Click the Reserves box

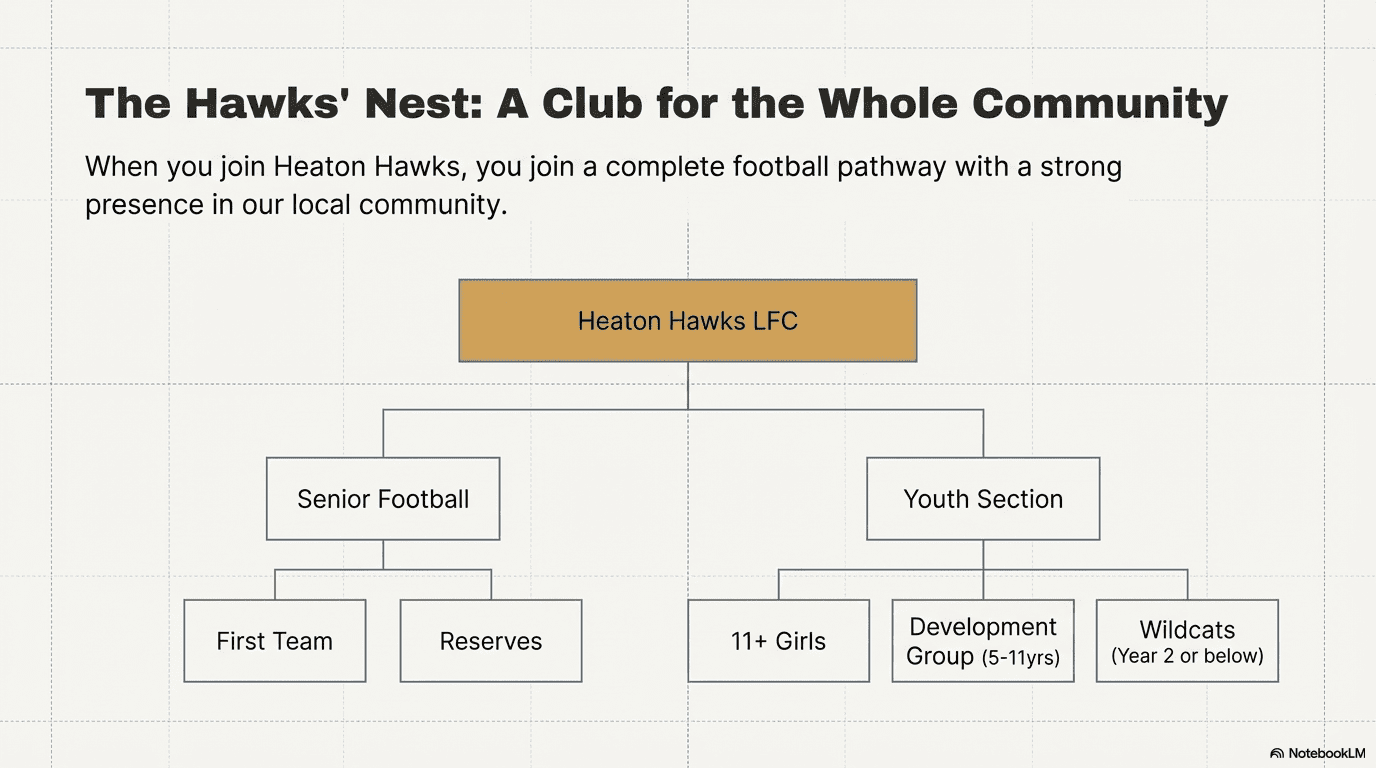pos(491,641)
